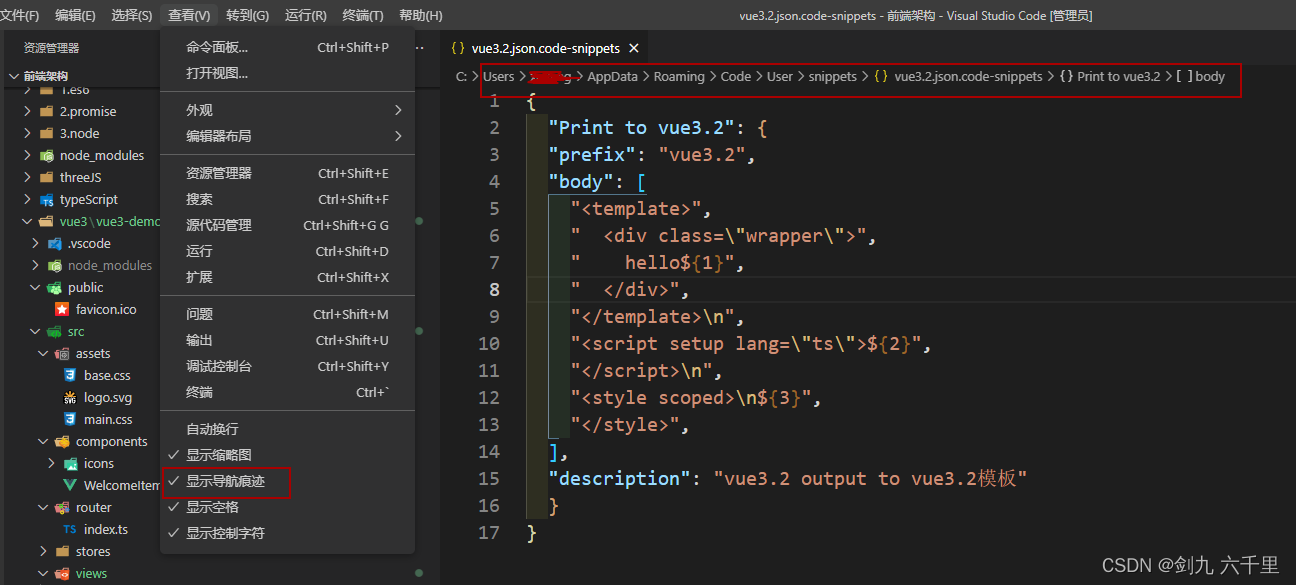Click the three-dots more actions icon in Explorer
Viewport: 1296px width, 585px height.
click(x=421, y=48)
